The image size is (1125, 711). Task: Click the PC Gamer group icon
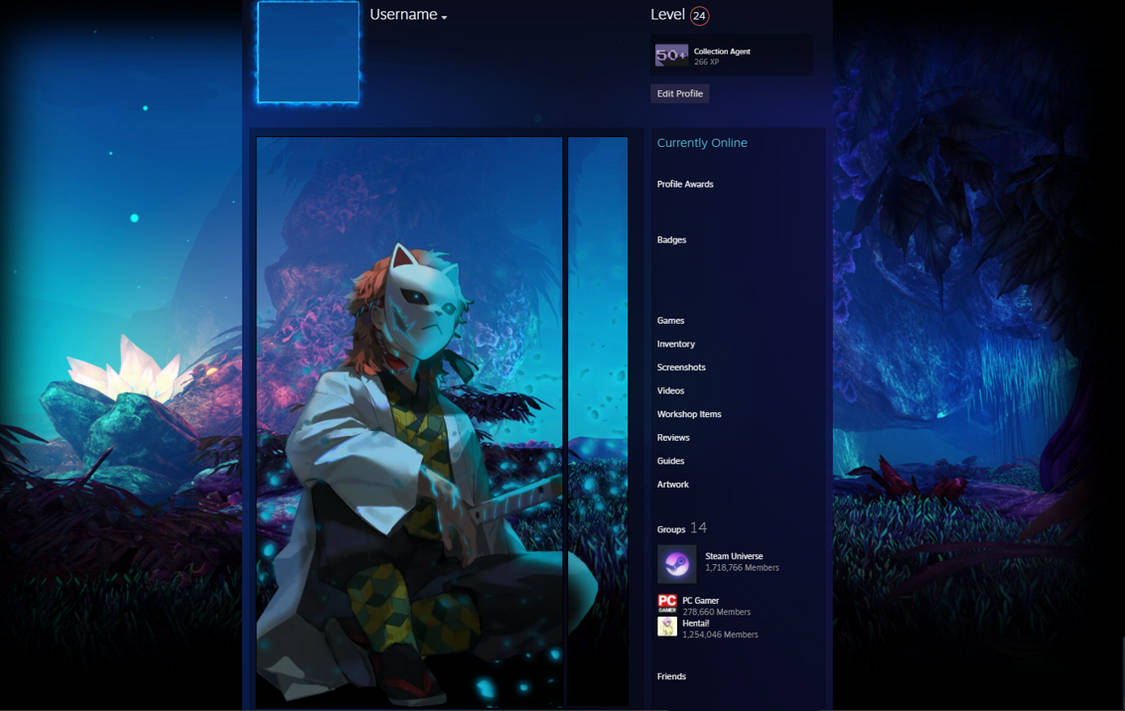pos(666,603)
